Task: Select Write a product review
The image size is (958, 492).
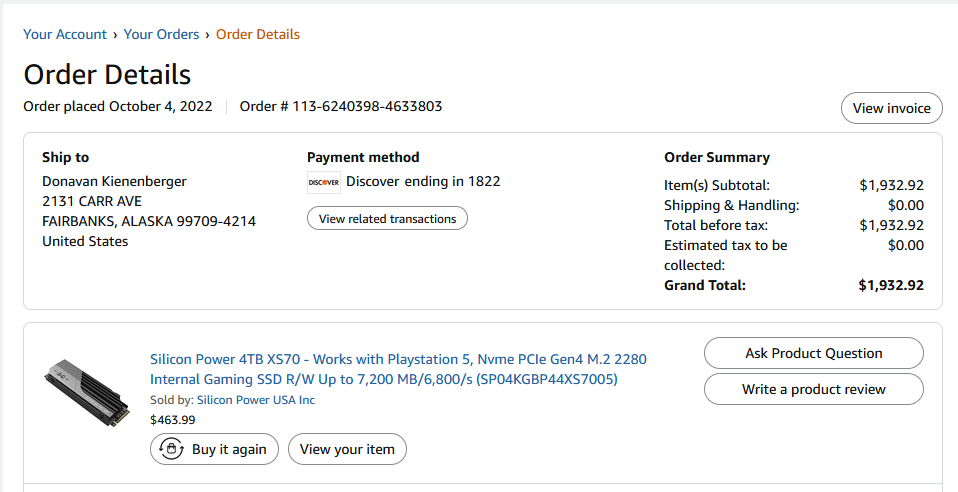Action: tap(813, 389)
